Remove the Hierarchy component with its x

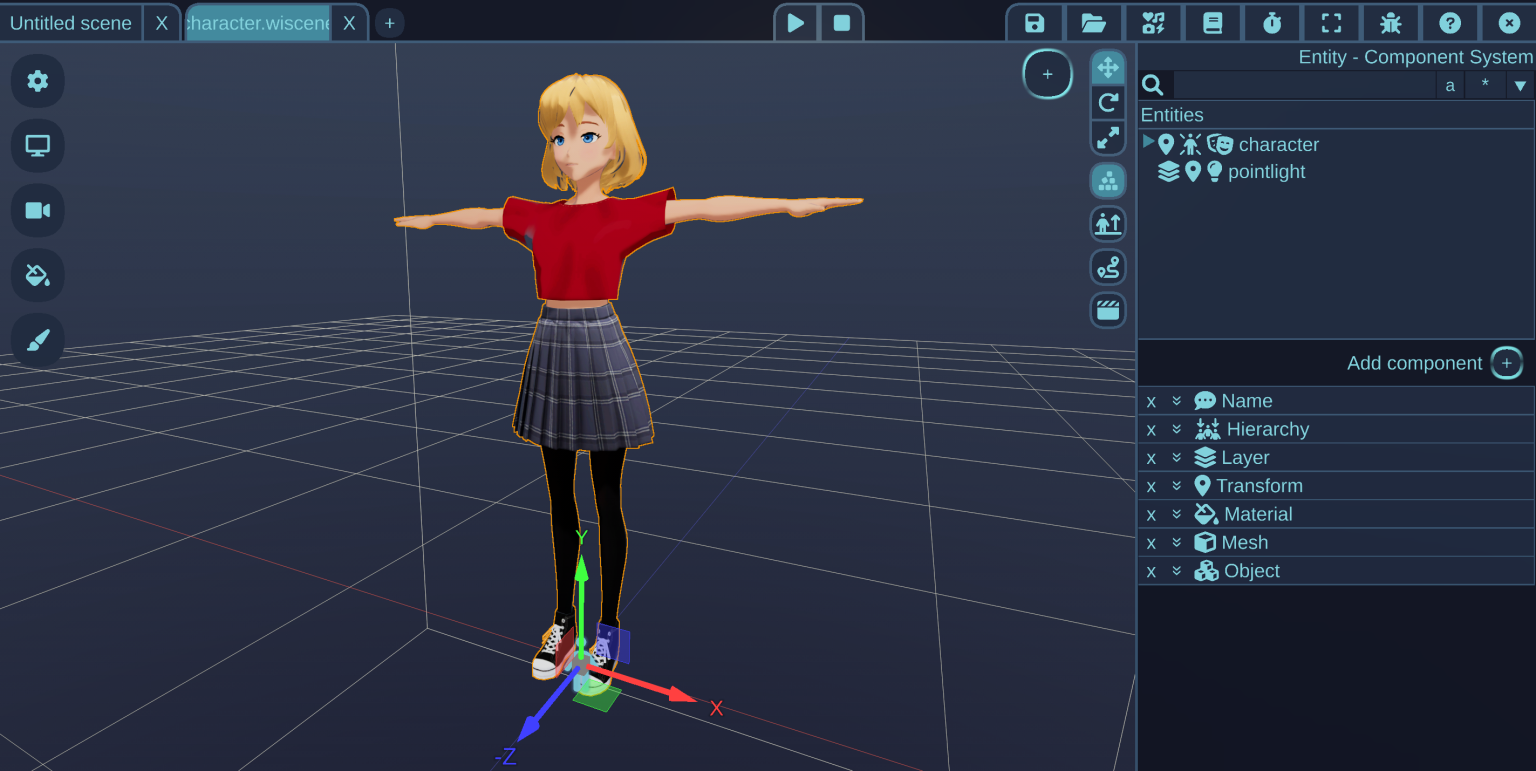click(x=1151, y=430)
